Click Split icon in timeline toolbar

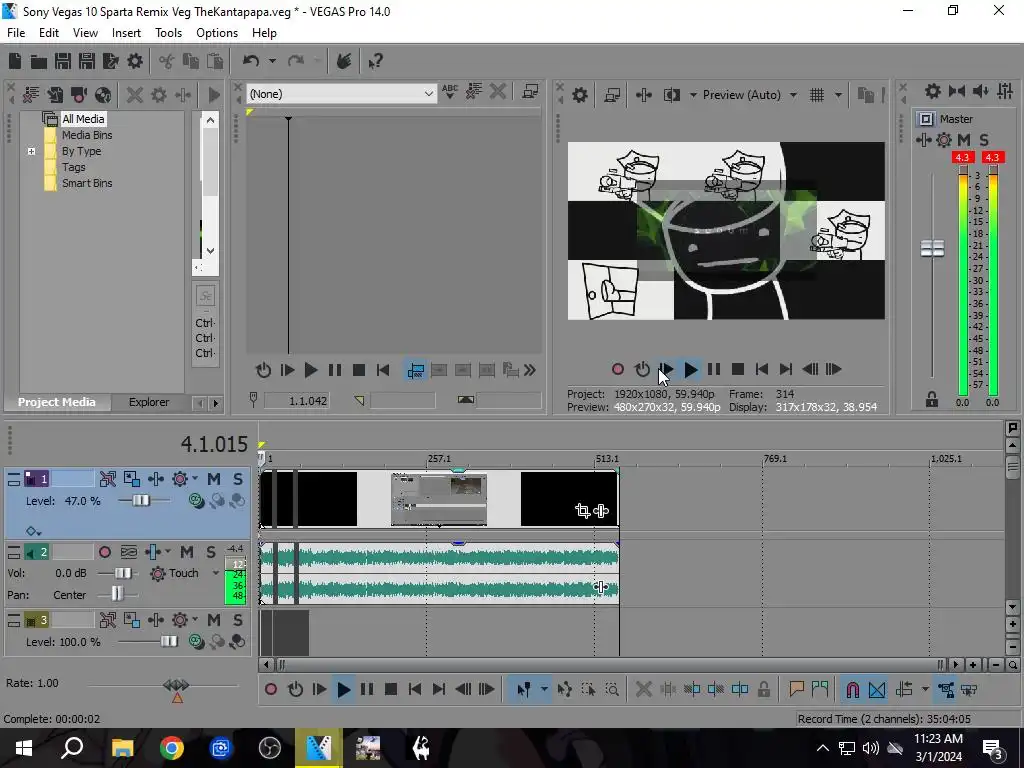point(740,689)
